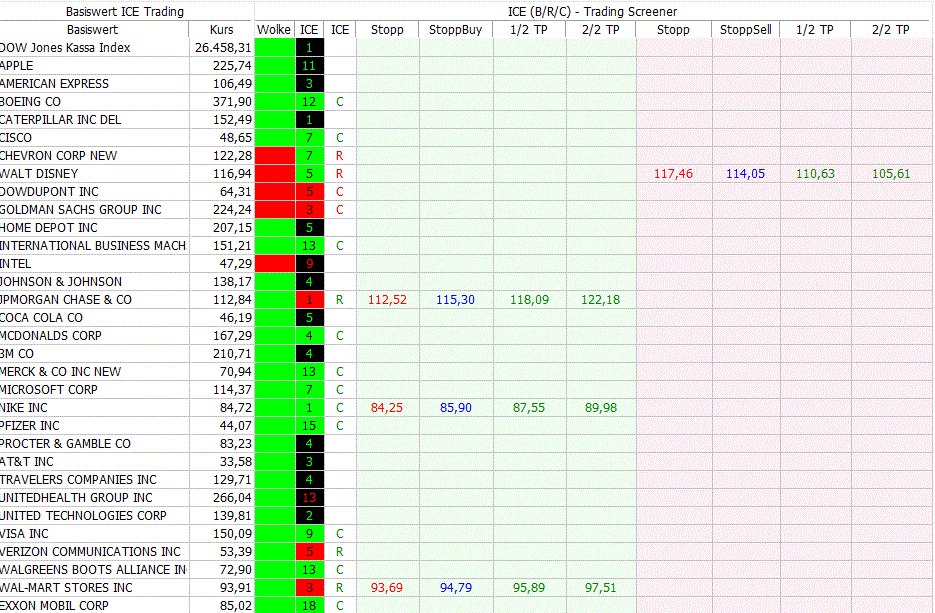
Task: Click red Wolke cell for INTEL
Action: [275, 264]
